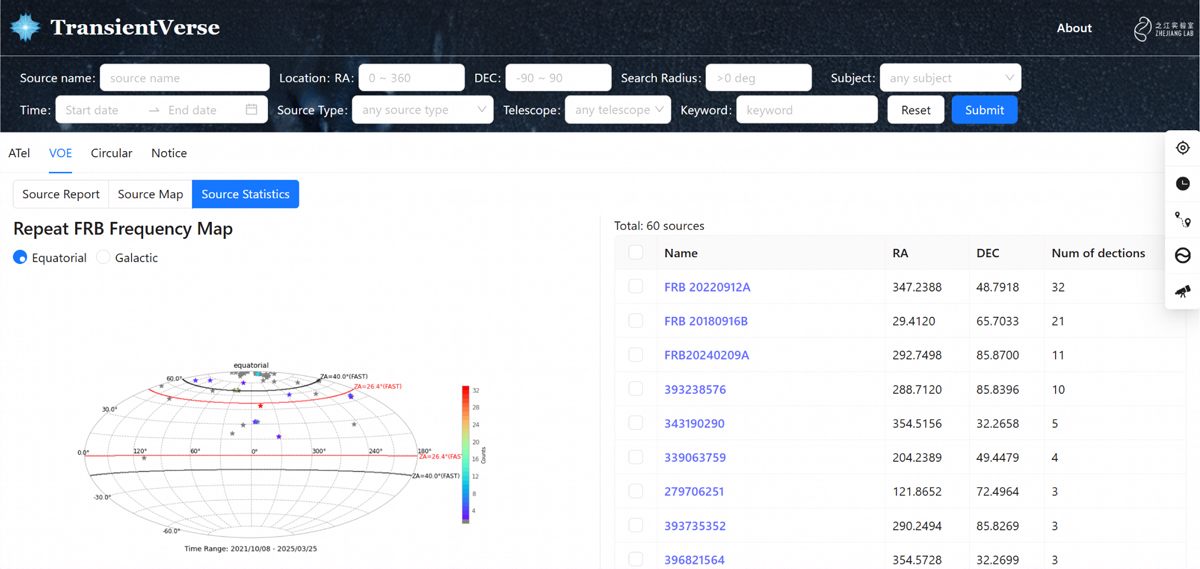Expand the Subject dropdown
This screenshot has height=569, width=1200.
[950, 78]
